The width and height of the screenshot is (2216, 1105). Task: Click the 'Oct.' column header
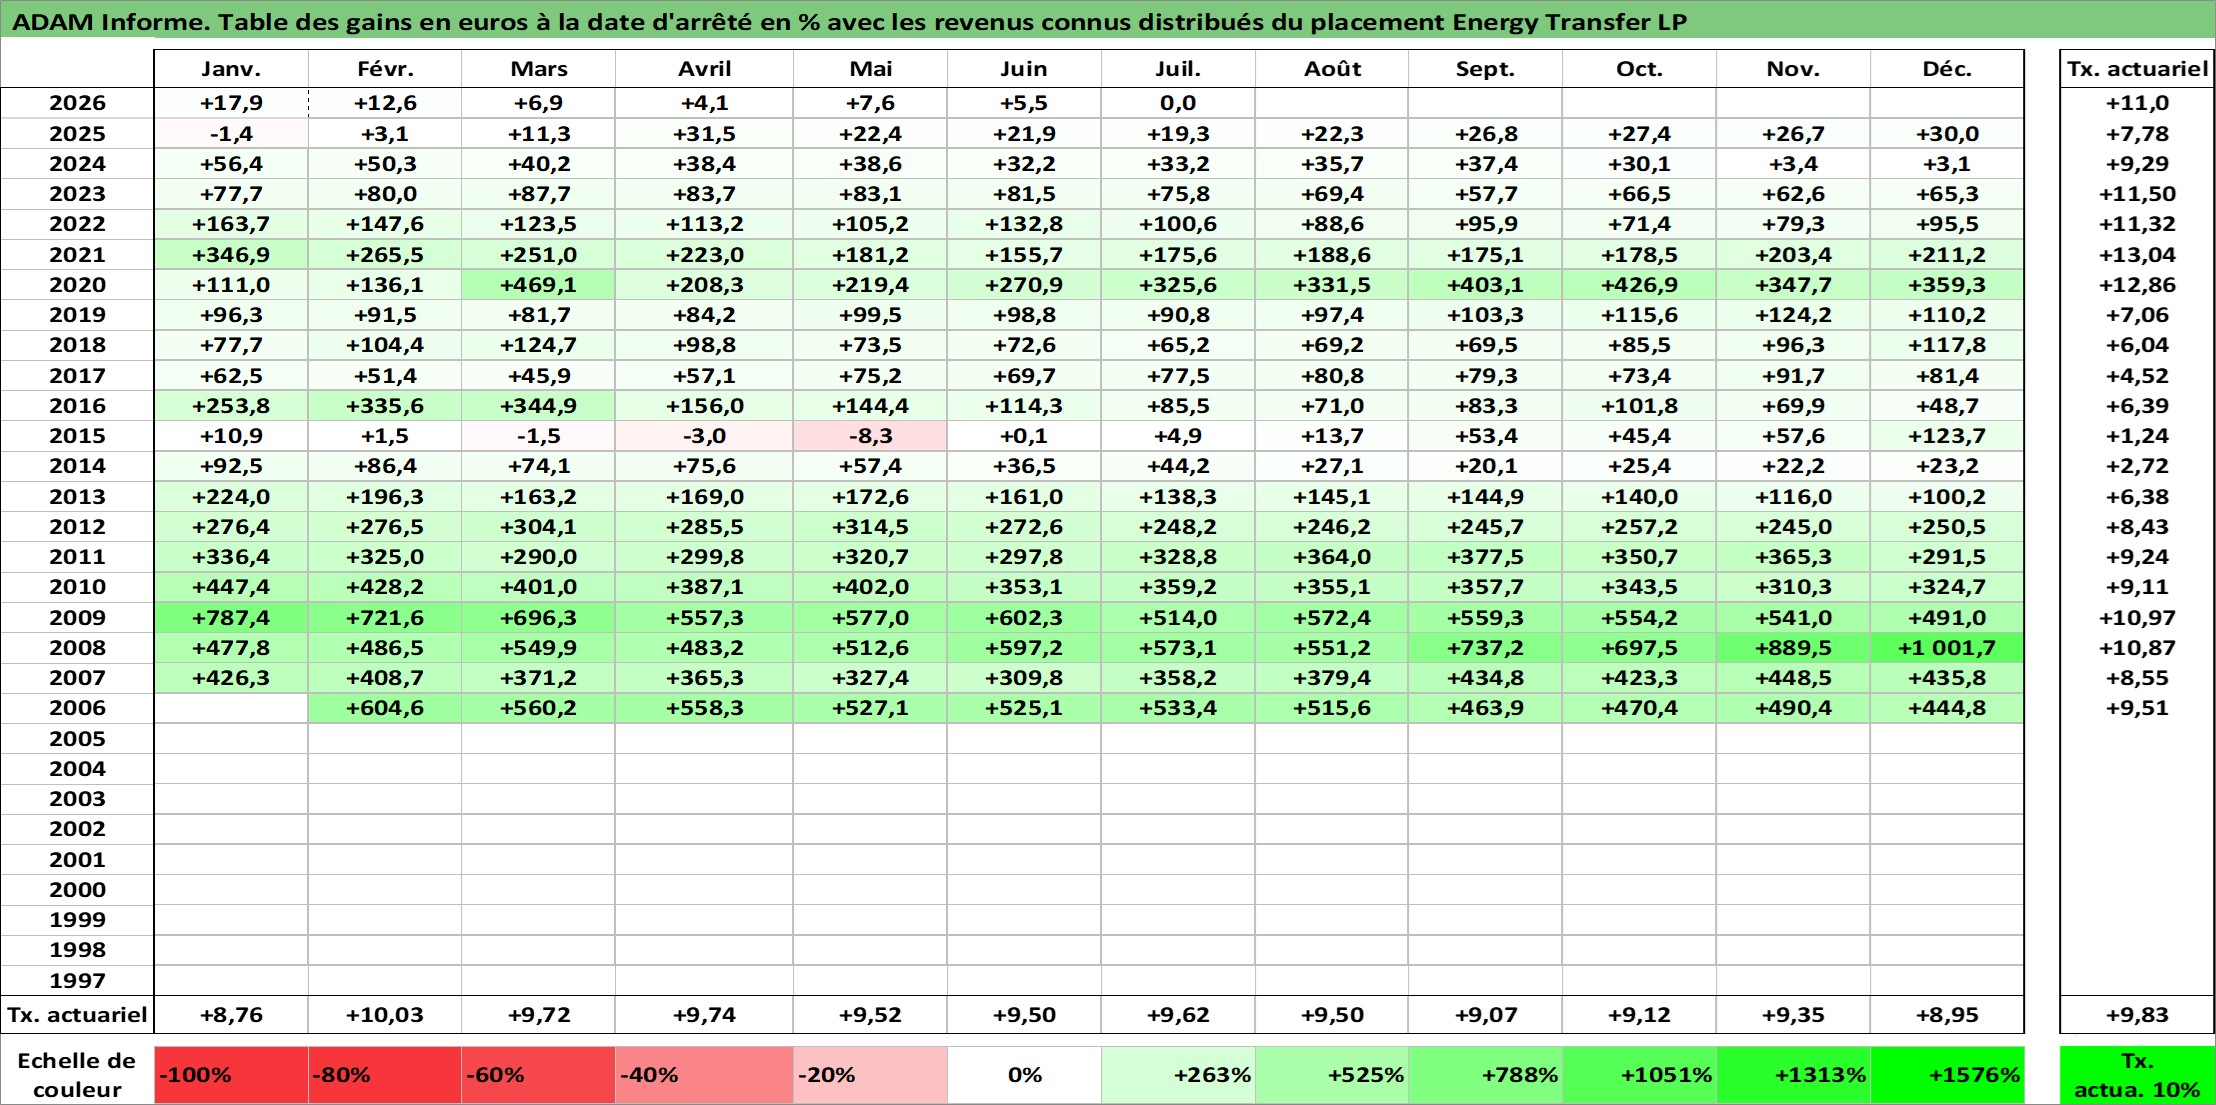point(1639,69)
